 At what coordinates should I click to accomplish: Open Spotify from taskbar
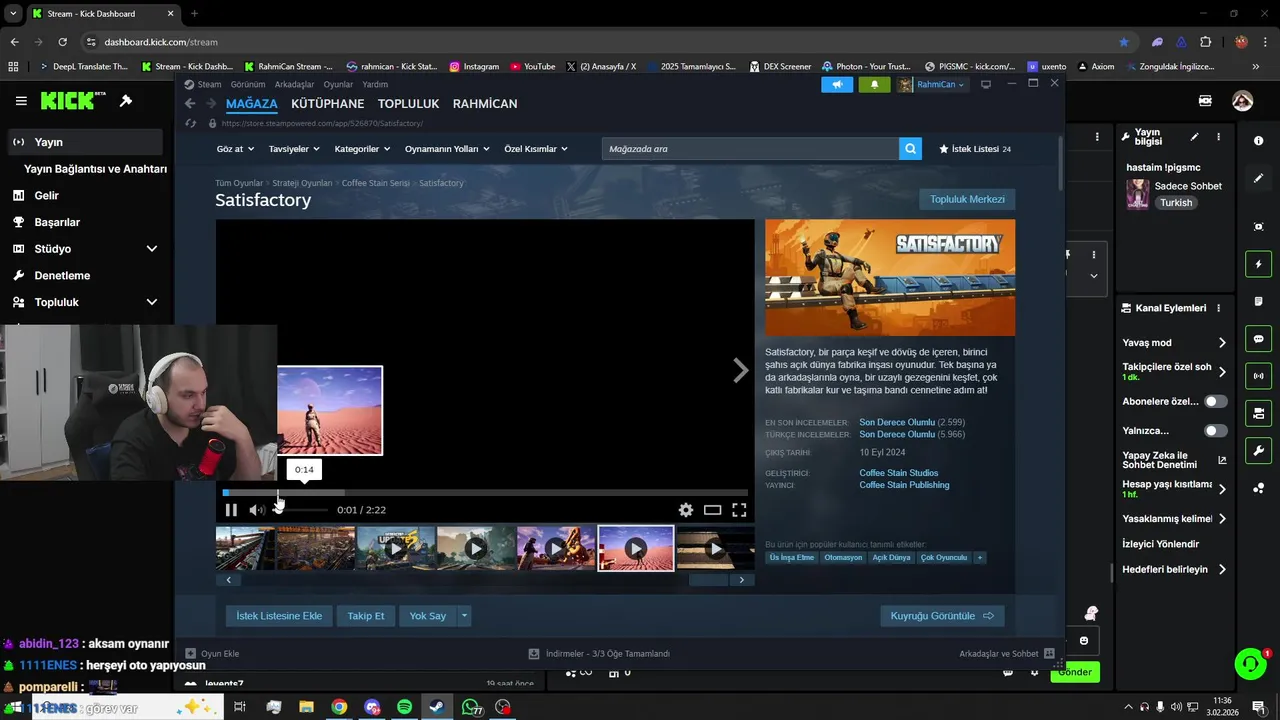pos(404,707)
